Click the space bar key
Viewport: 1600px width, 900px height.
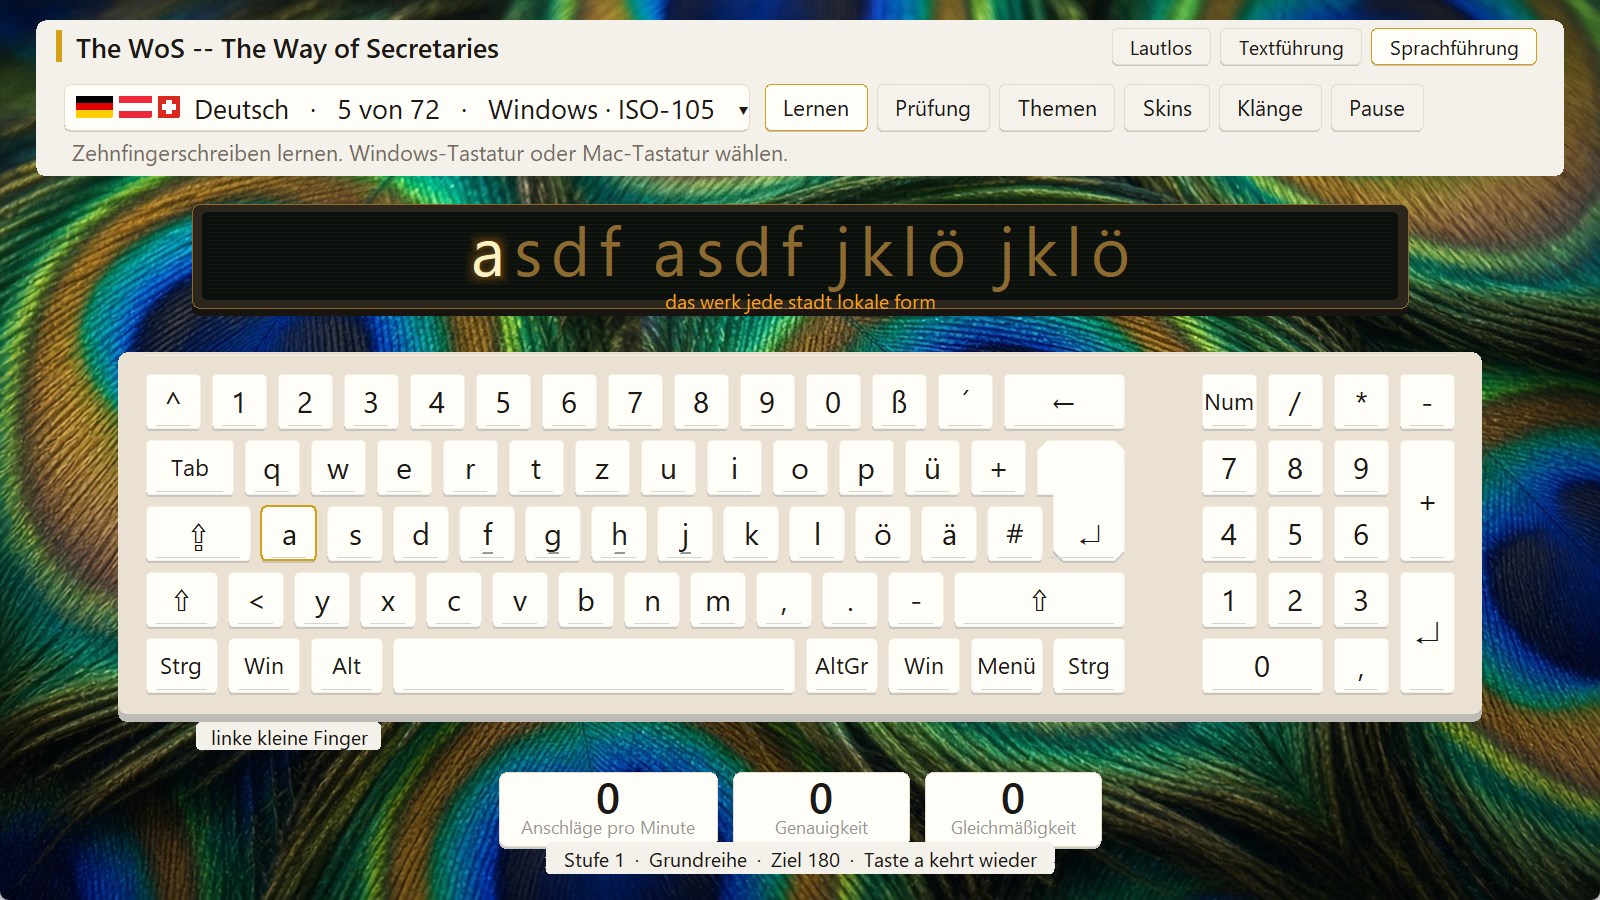pos(594,666)
